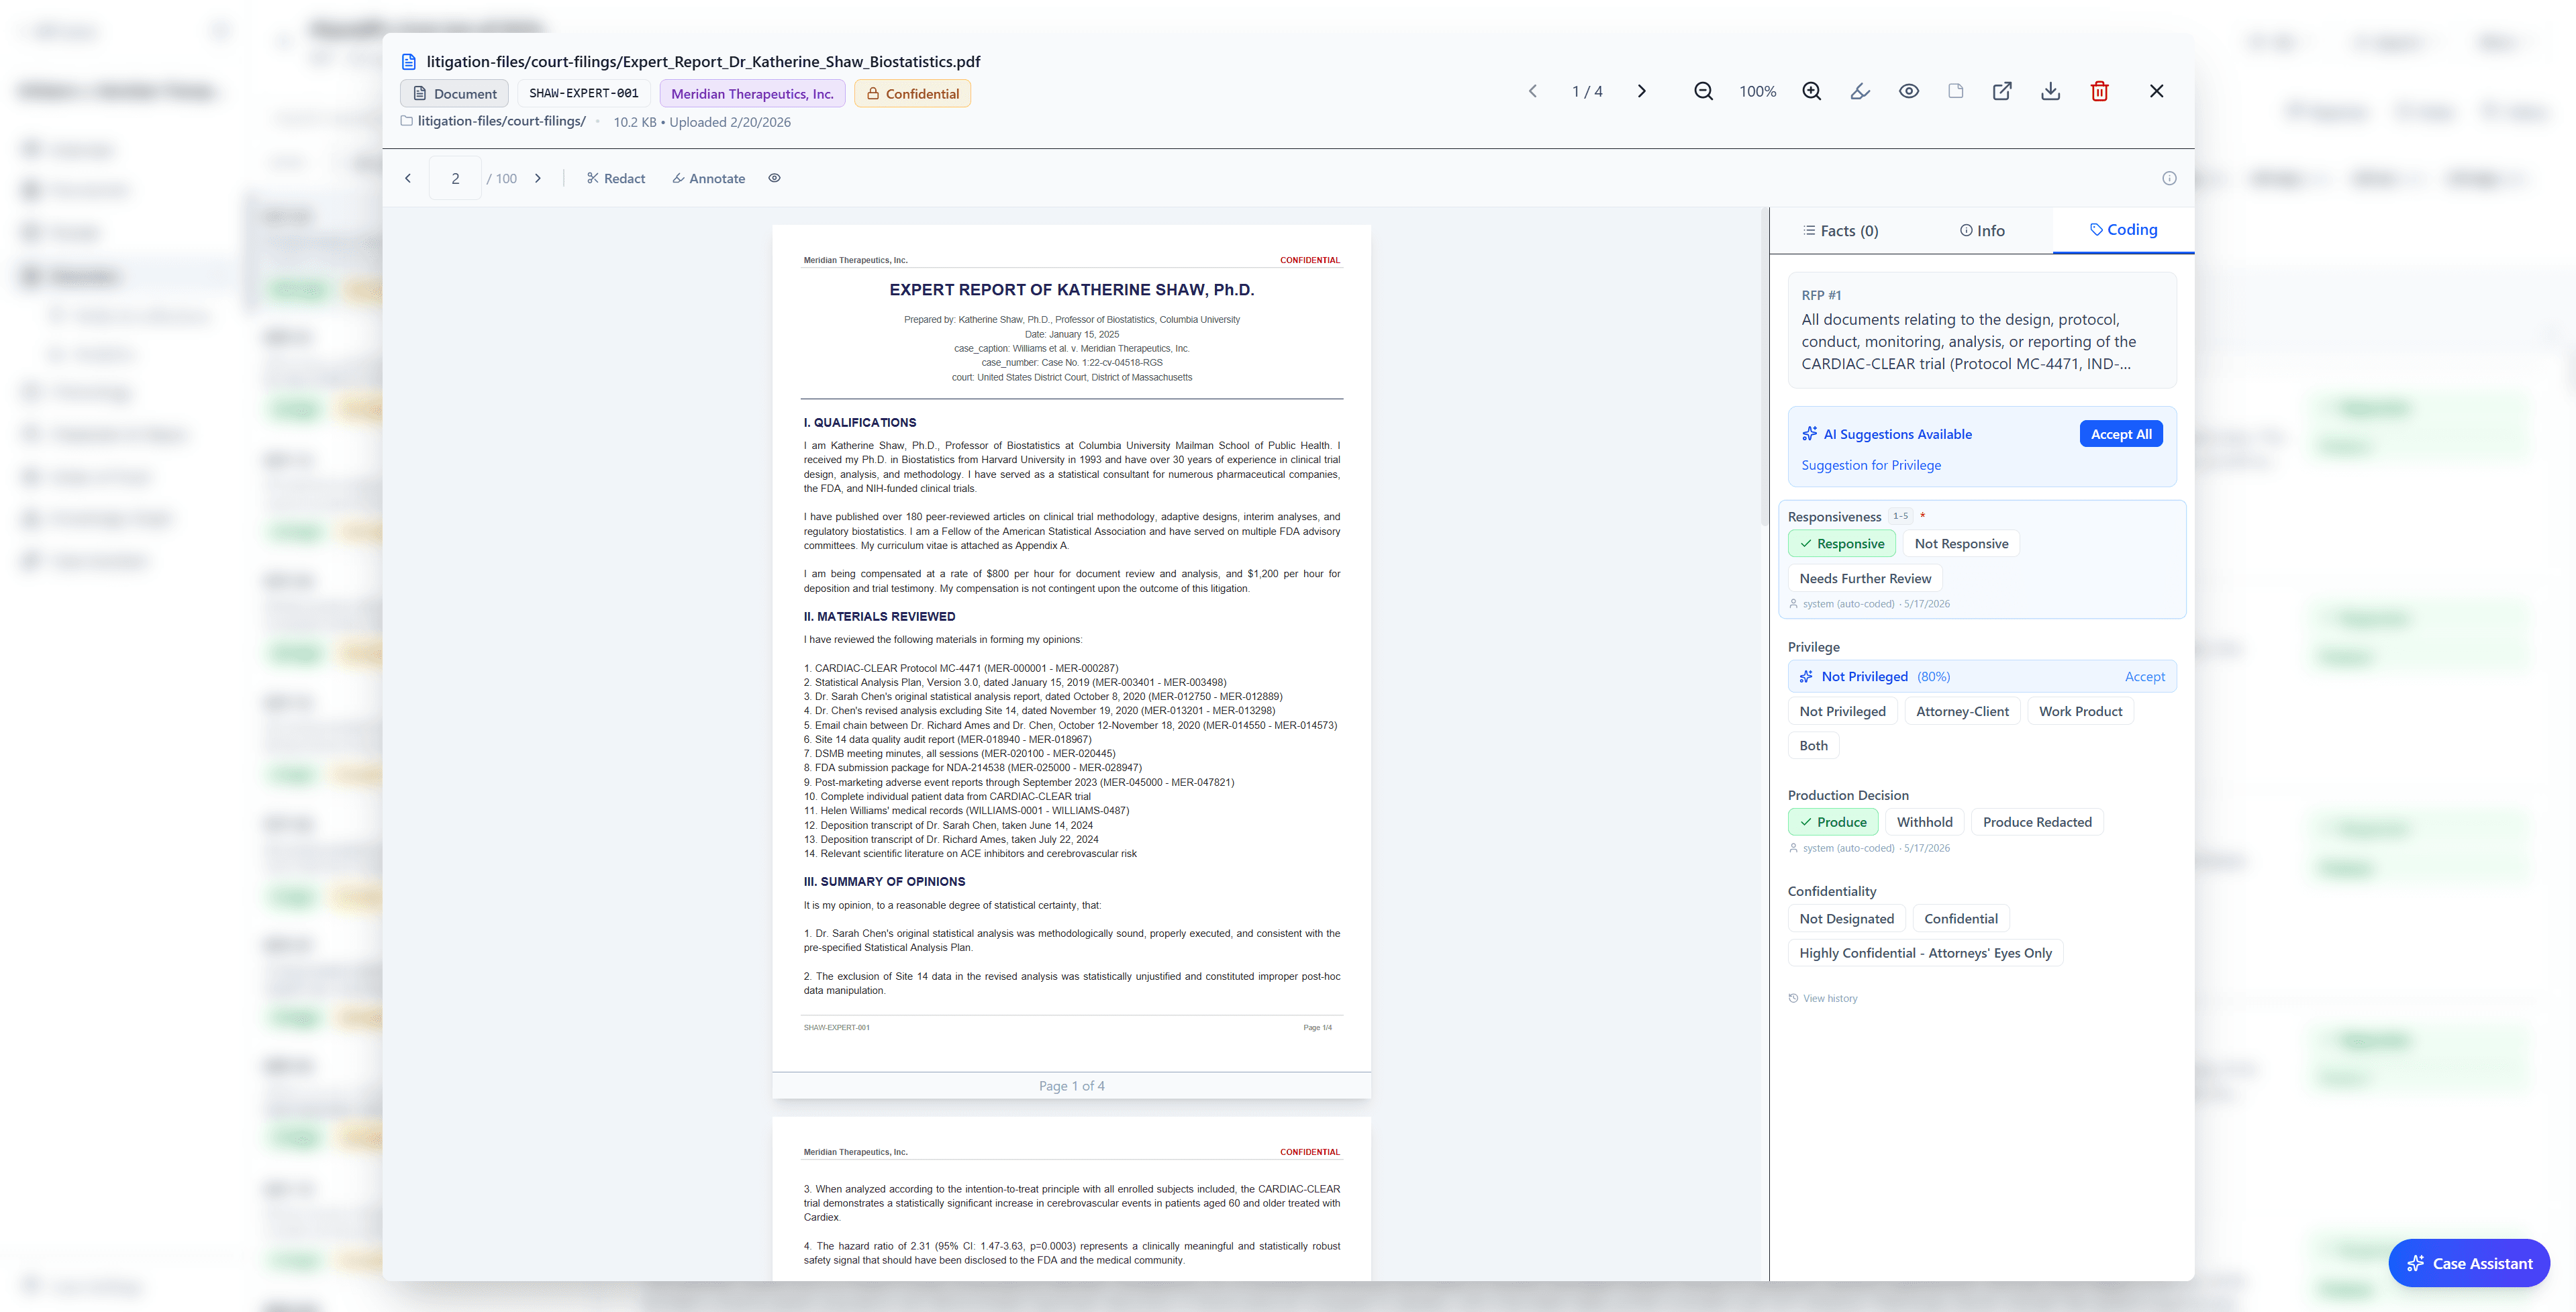
Task: Click the Meridian Therapeutics, Inc. tag
Action: 752,94
